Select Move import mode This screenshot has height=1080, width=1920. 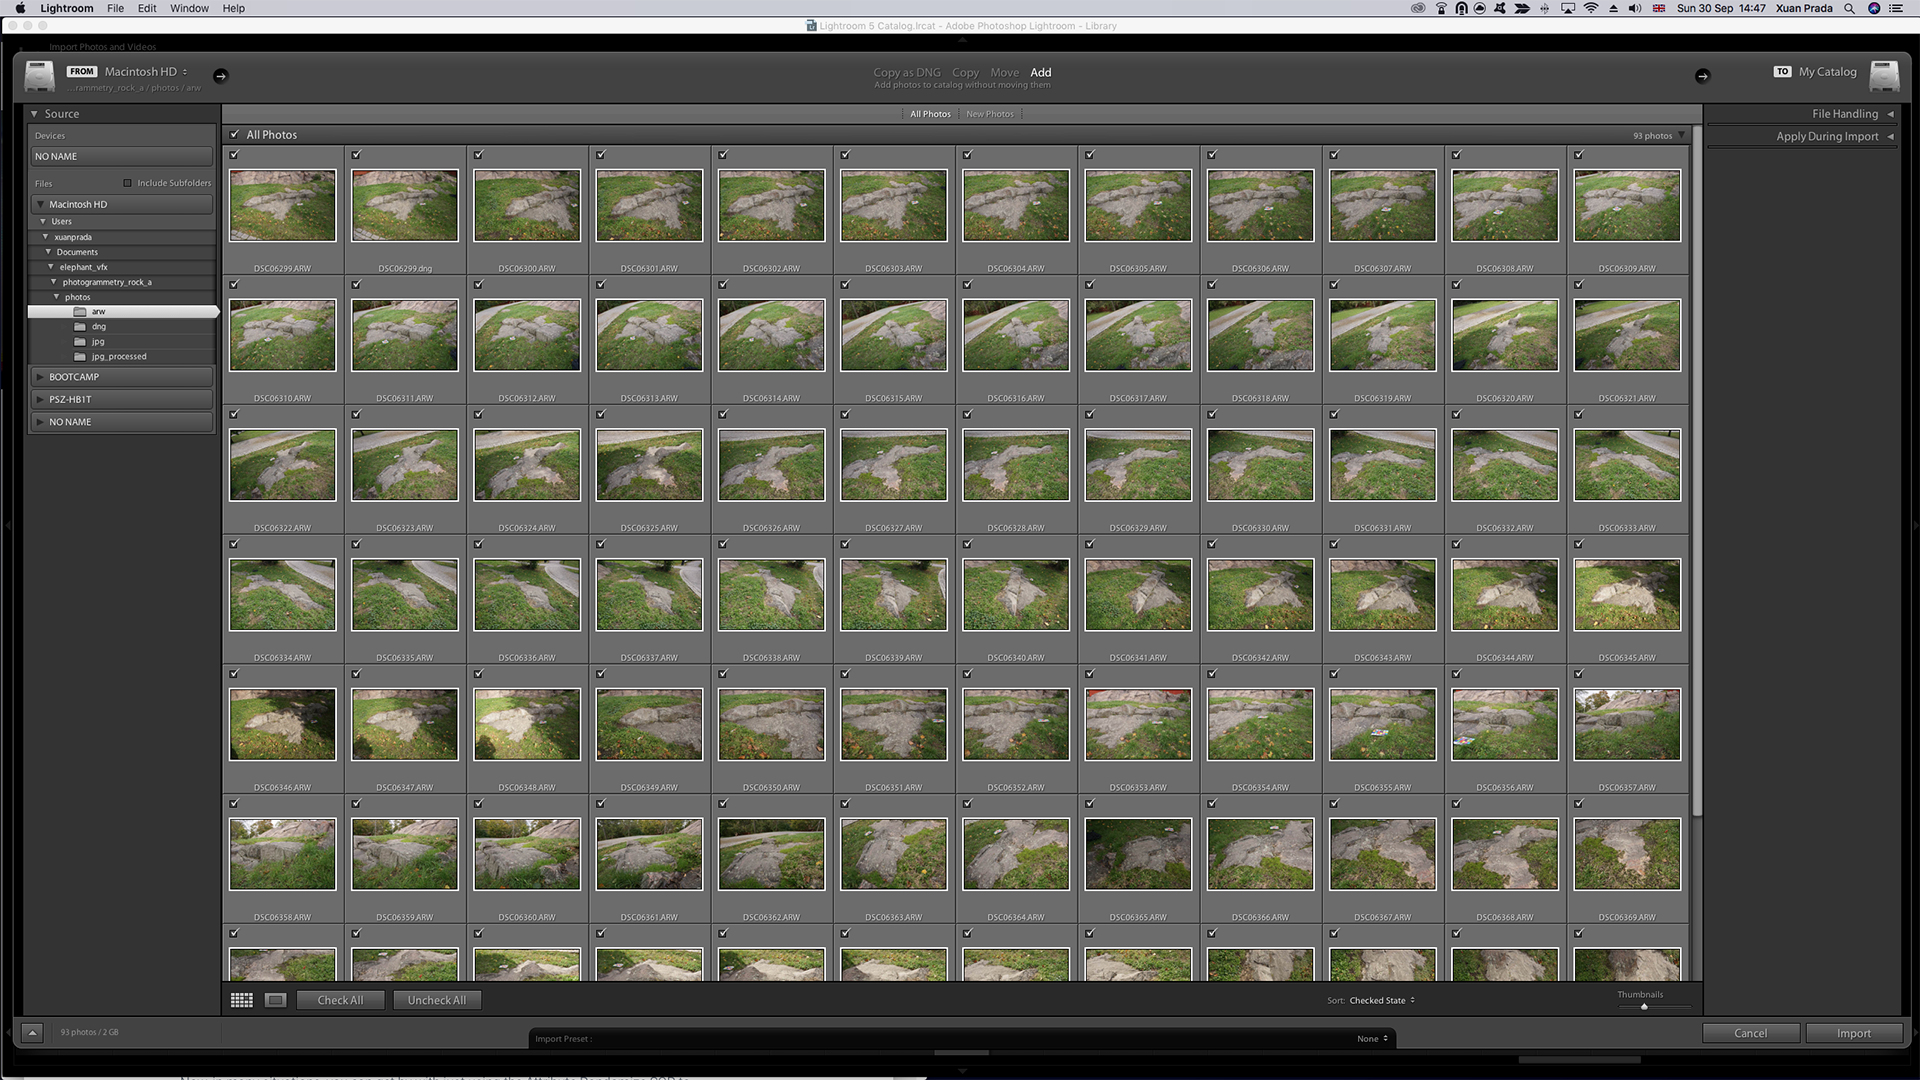click(1005, 72)
